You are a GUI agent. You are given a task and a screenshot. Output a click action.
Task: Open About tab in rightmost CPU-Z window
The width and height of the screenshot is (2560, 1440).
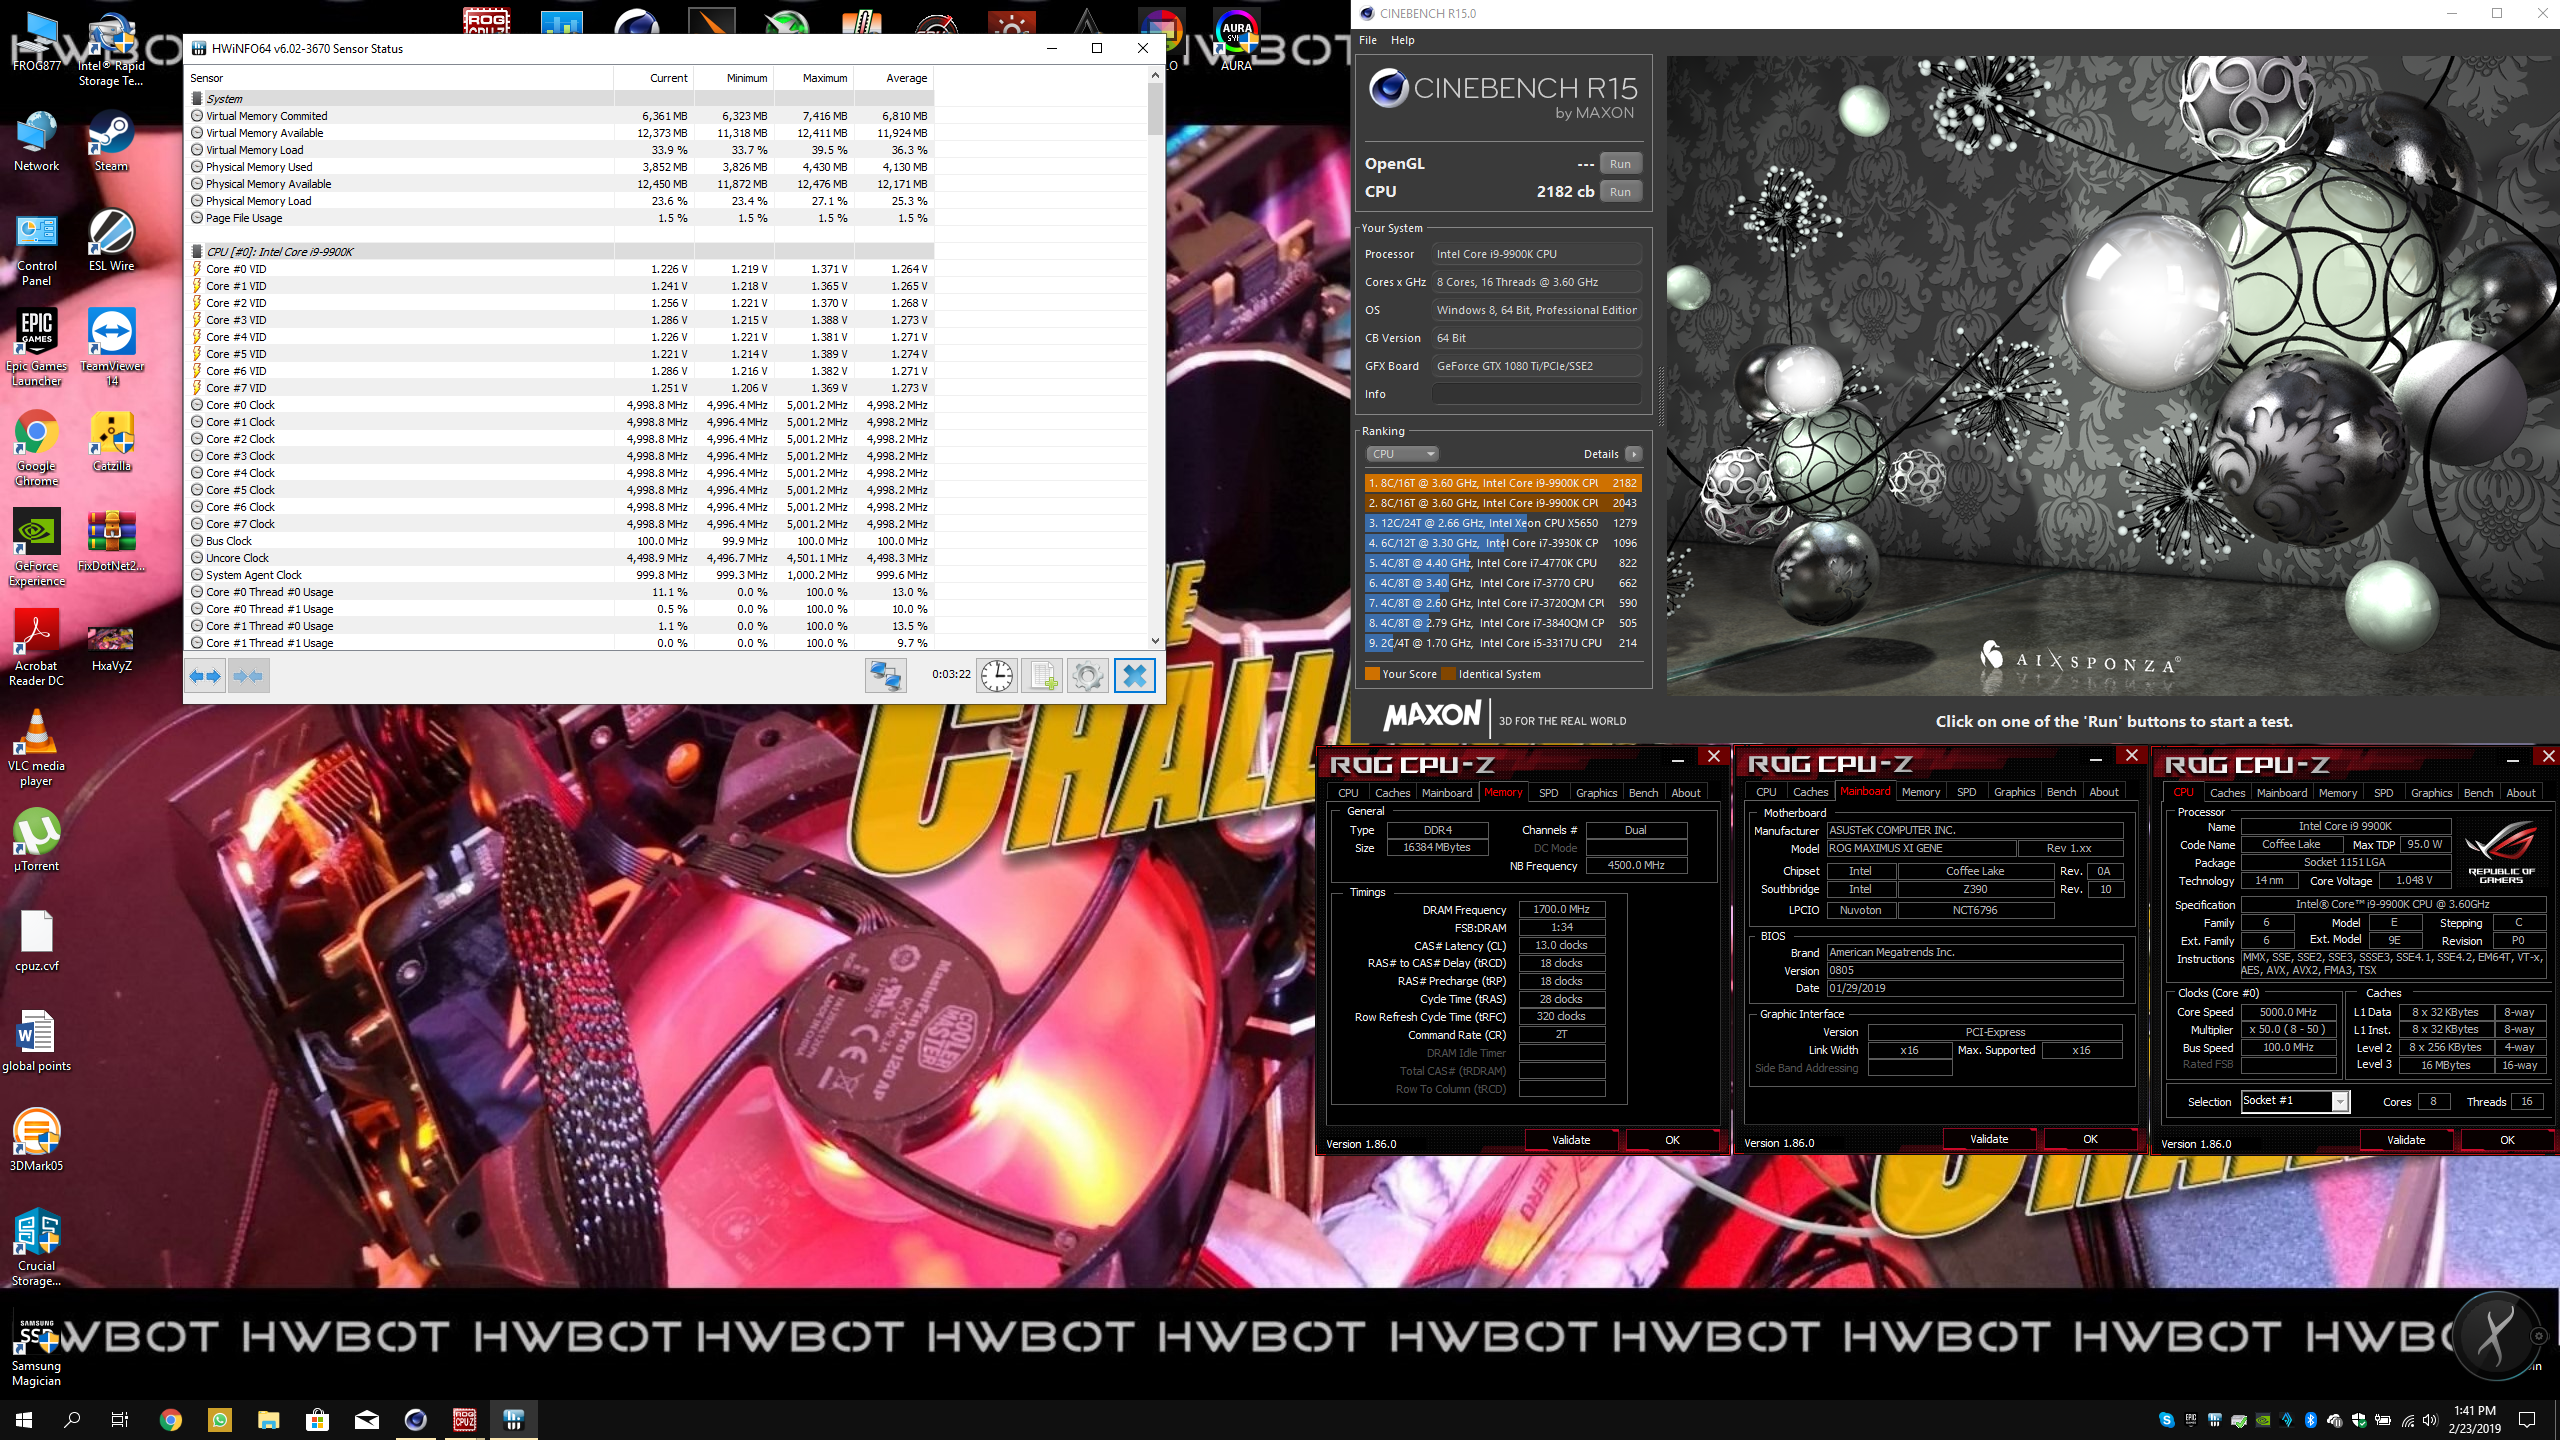click(2520, 793)
